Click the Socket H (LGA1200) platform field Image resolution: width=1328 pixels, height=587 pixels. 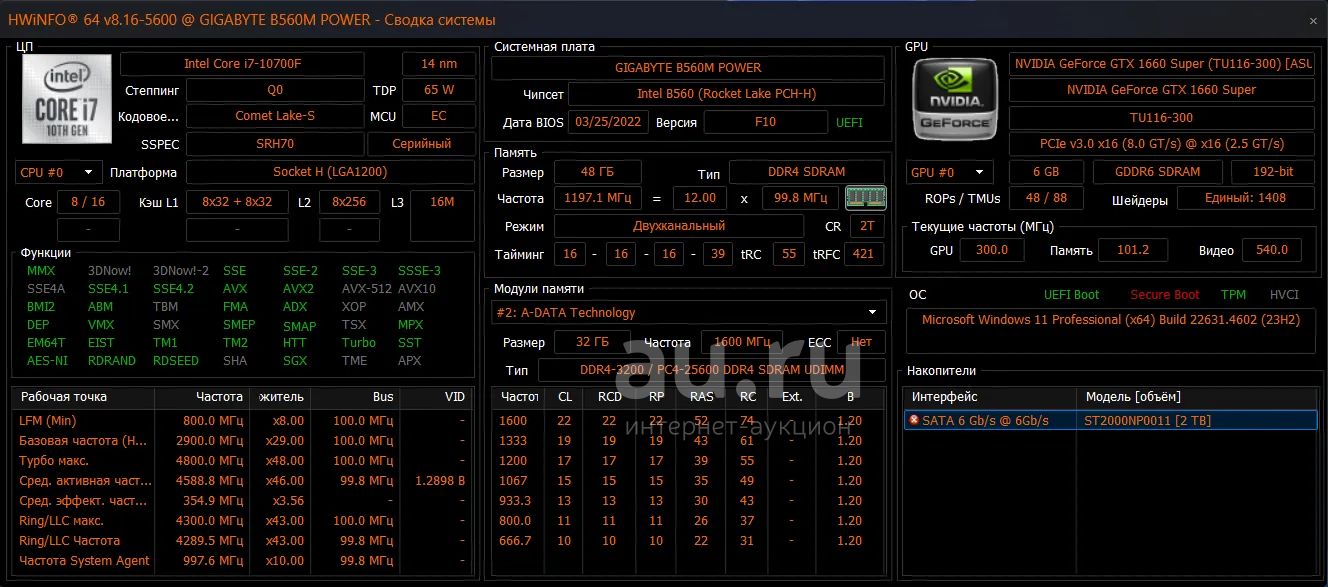[x=330, y=172]
